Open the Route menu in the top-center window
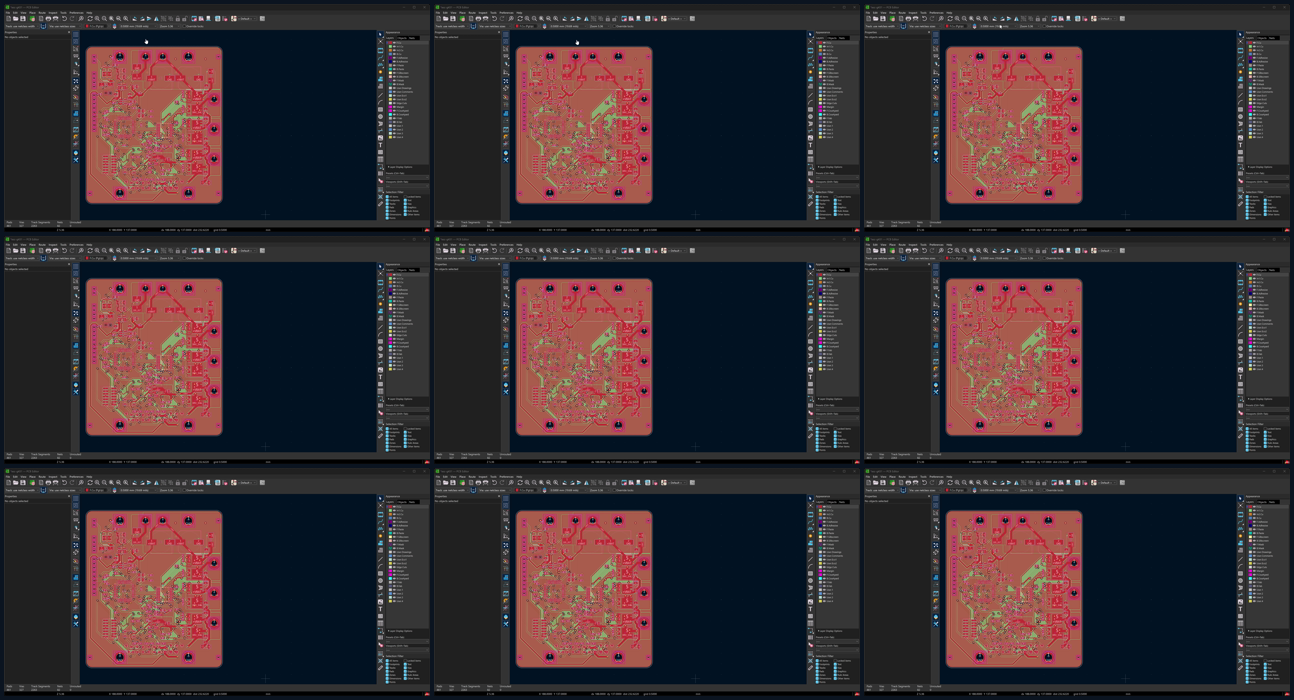The image size is (1294, 700). point(472,13)
